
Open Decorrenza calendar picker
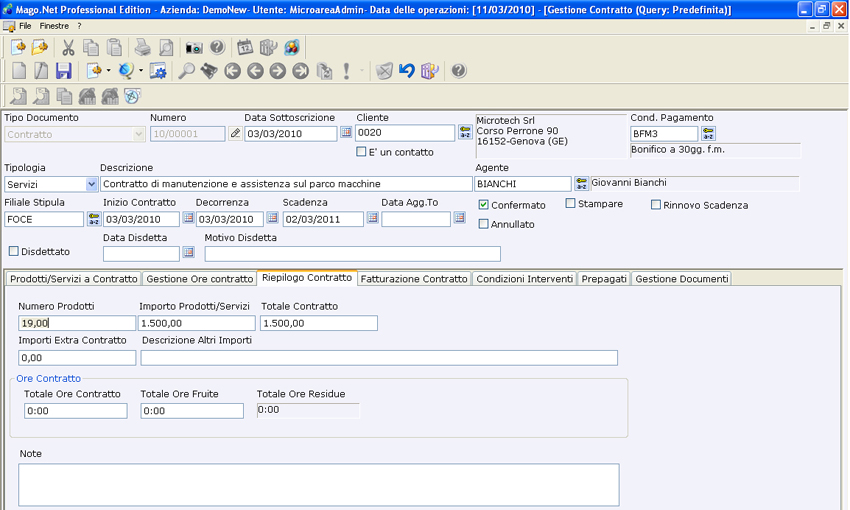(x=273, y=218)
